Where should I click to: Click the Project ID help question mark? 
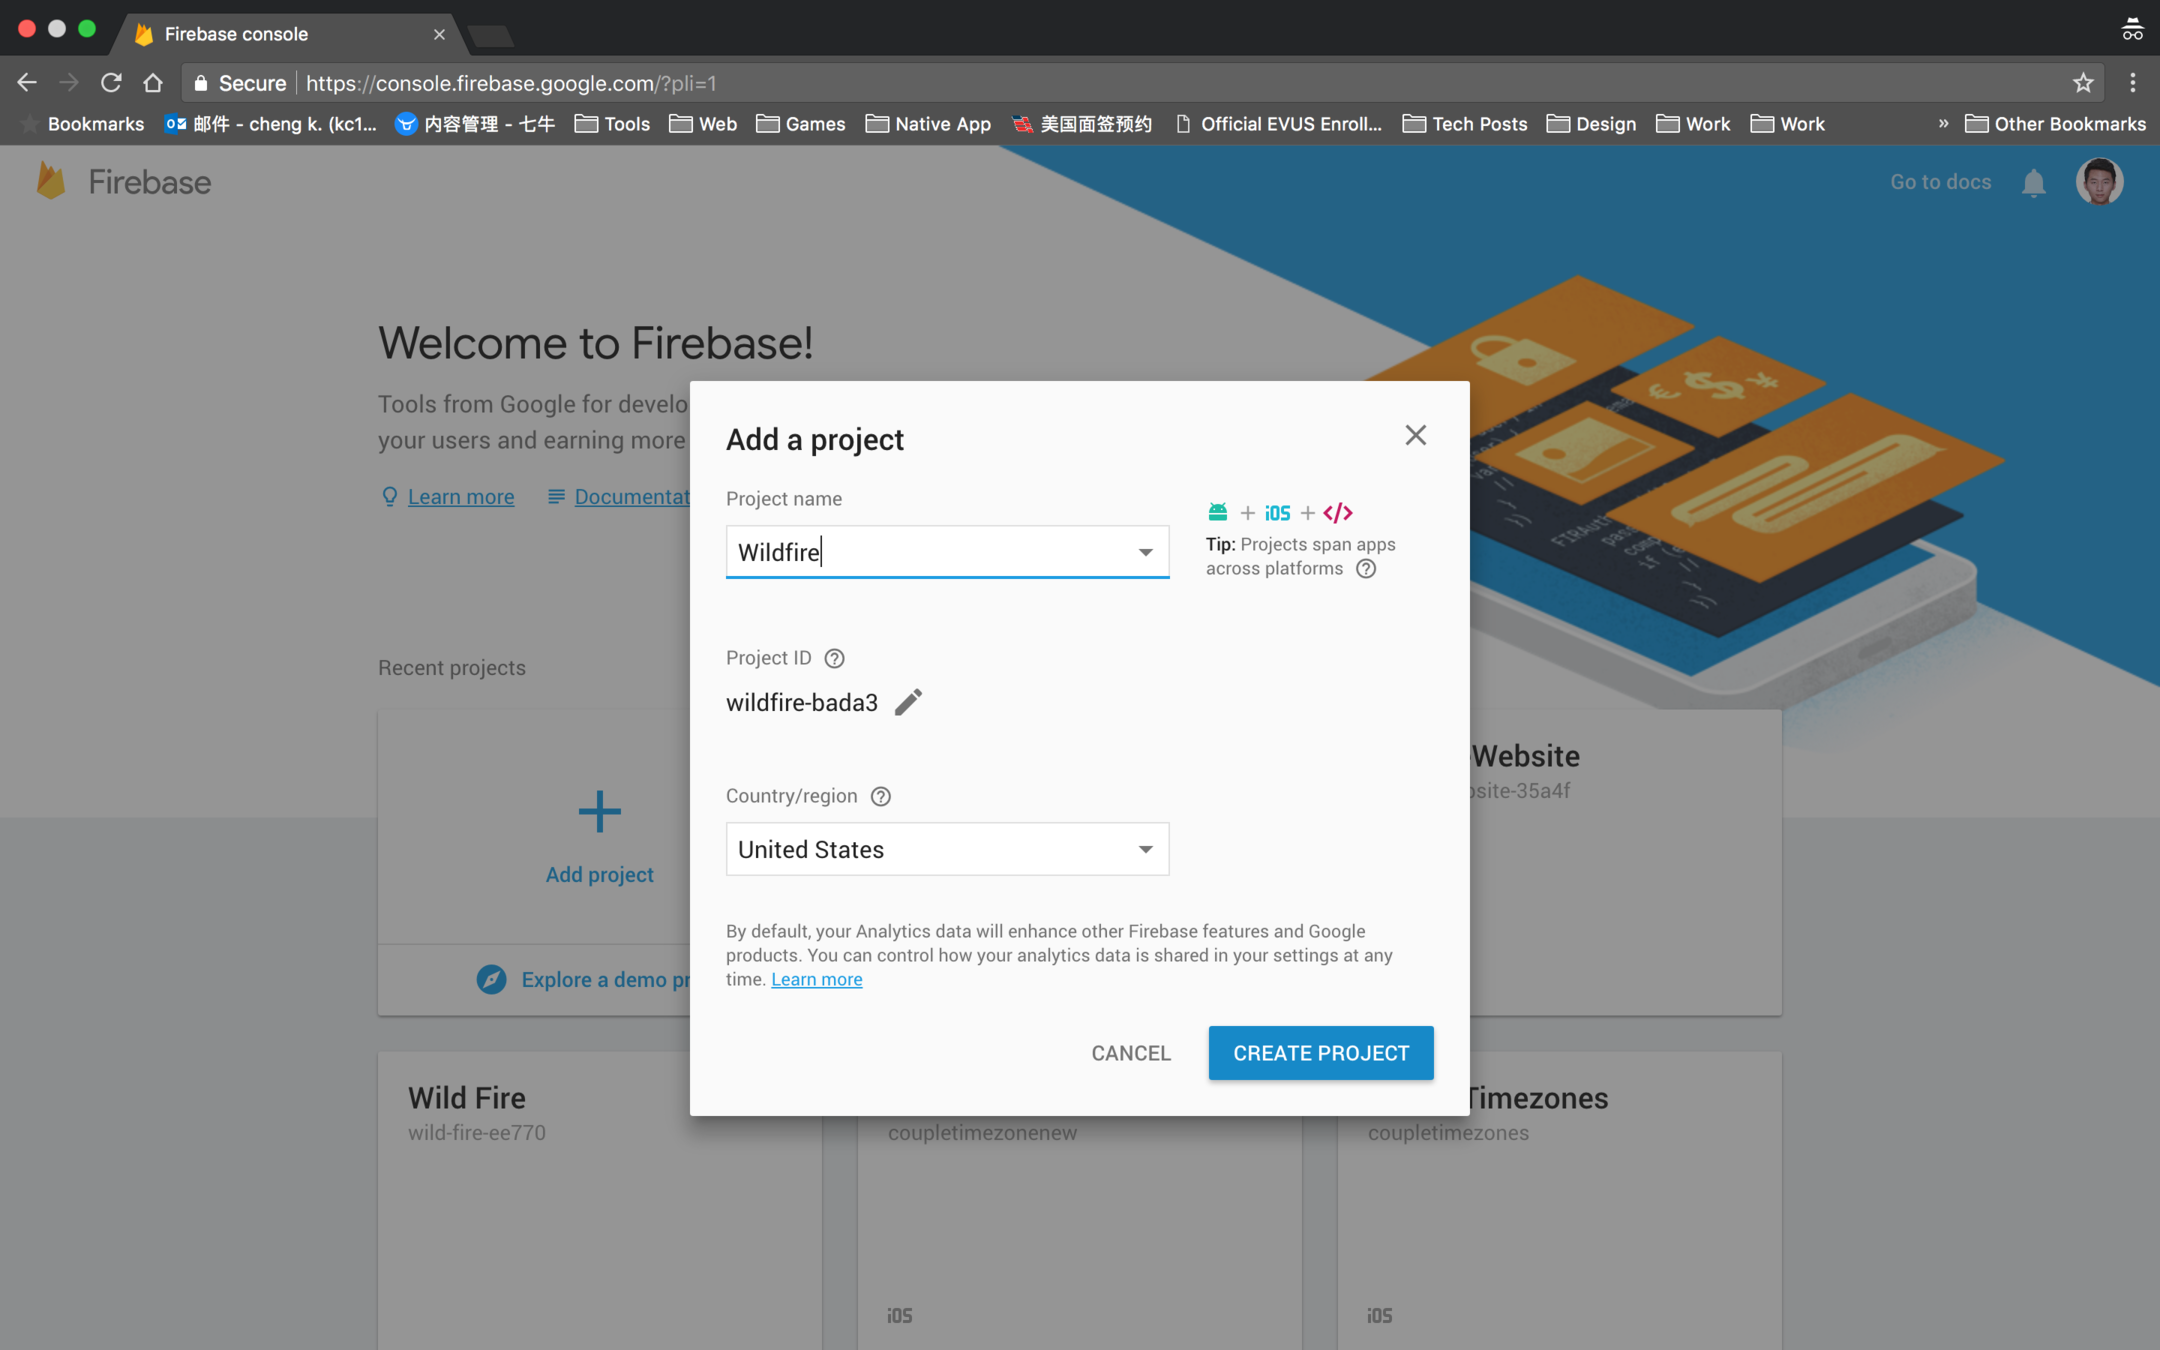coord(834,658)
